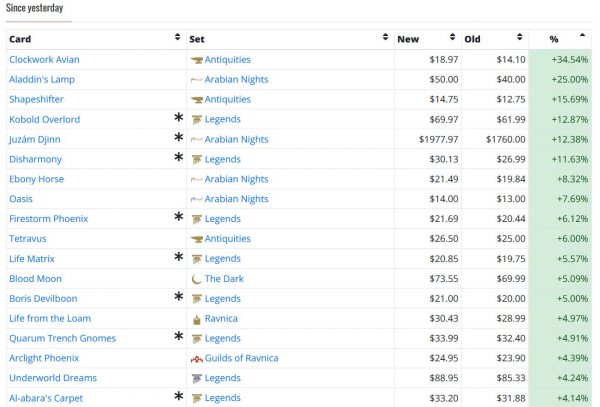The image size is (600, 407).
Task: Click Arabian Nights set icon in Juzám Djinn row
Action: coord(196,139)
